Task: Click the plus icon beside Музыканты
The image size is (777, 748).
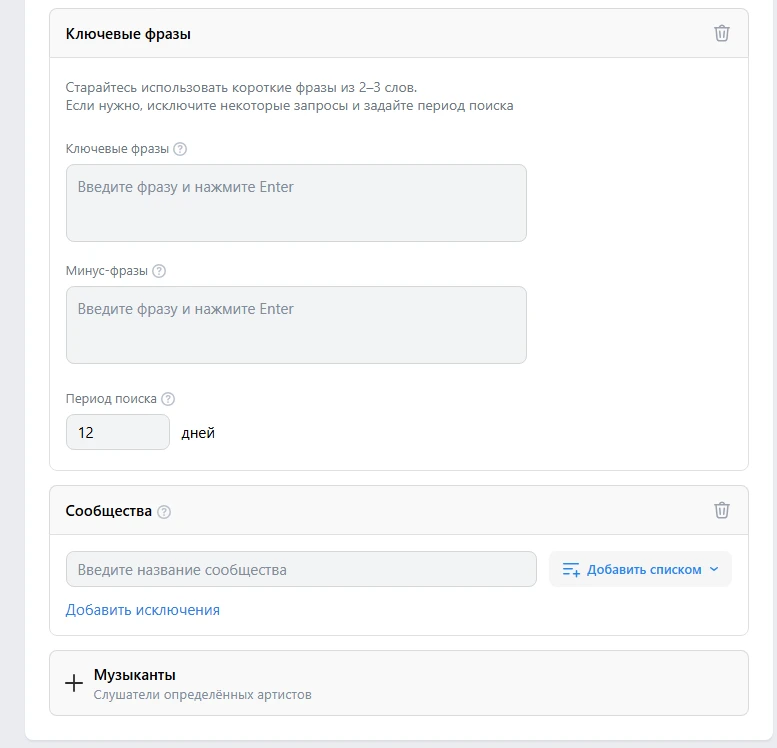Action: (74, 683)
